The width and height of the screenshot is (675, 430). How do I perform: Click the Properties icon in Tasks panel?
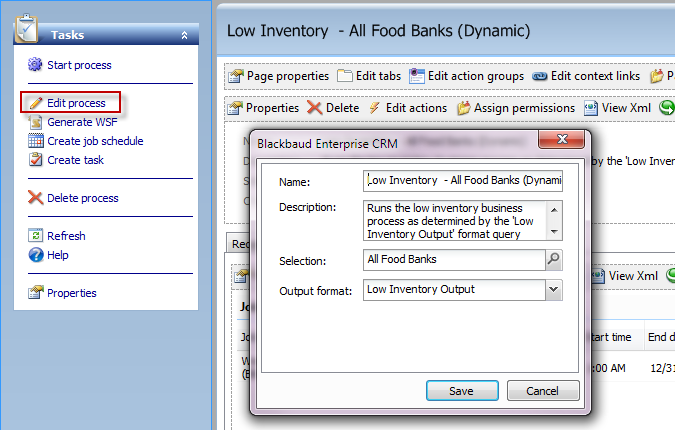pyautogui.click(x=36, y=293)
